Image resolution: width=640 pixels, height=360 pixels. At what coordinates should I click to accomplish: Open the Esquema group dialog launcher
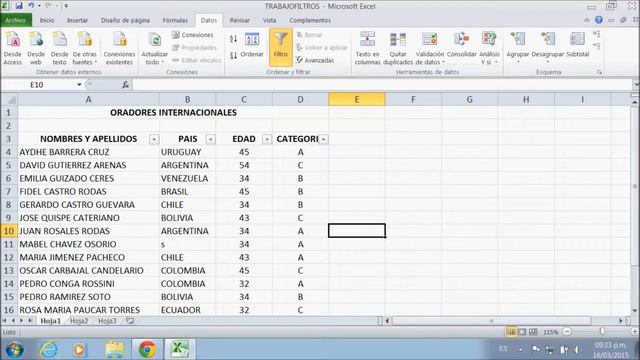coord(599,72)
